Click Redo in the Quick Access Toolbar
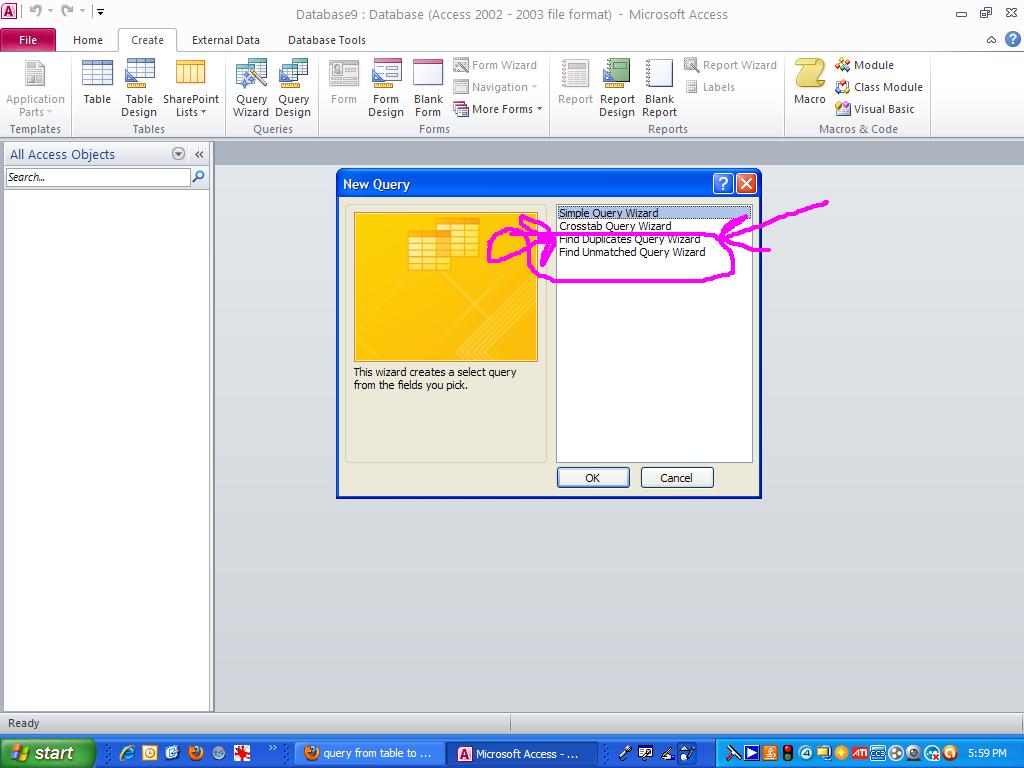The height and width of the screenshot is (768, 1024). point(67,11)
